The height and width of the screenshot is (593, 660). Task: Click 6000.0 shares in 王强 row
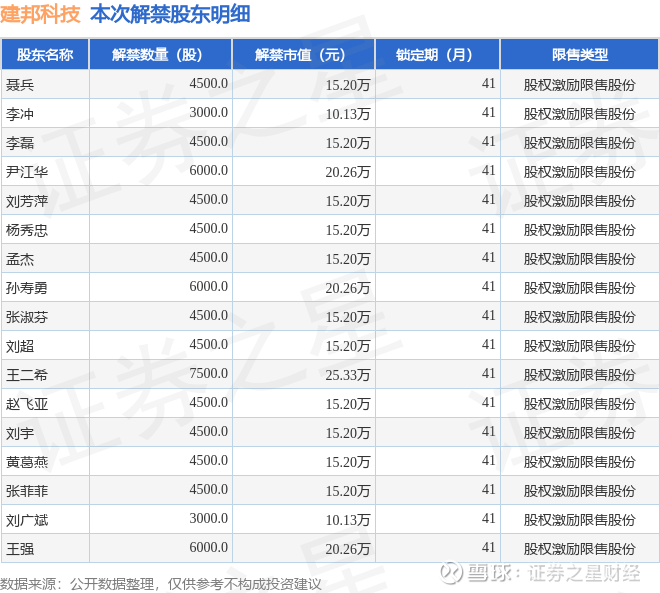click(x=208, y=547)
